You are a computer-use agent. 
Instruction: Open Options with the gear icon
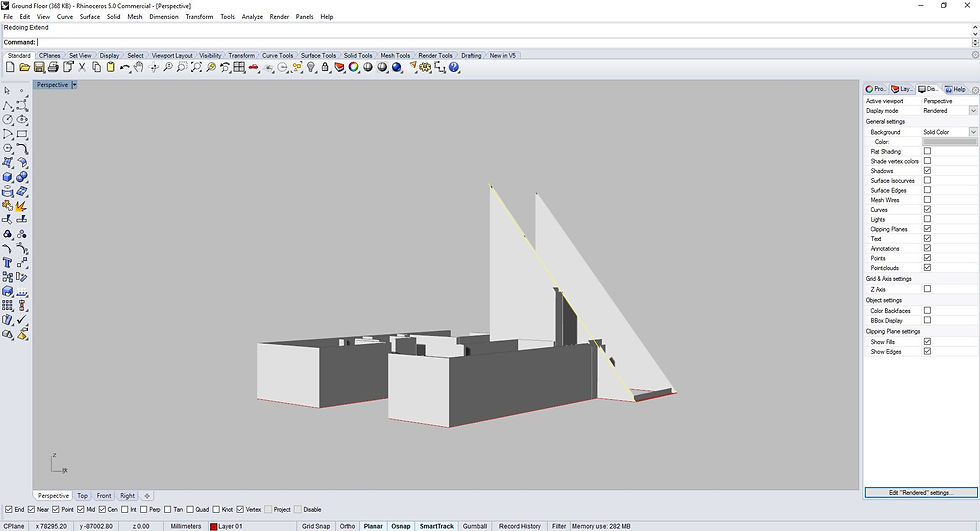pyautogui.click(x=426, y=67)
